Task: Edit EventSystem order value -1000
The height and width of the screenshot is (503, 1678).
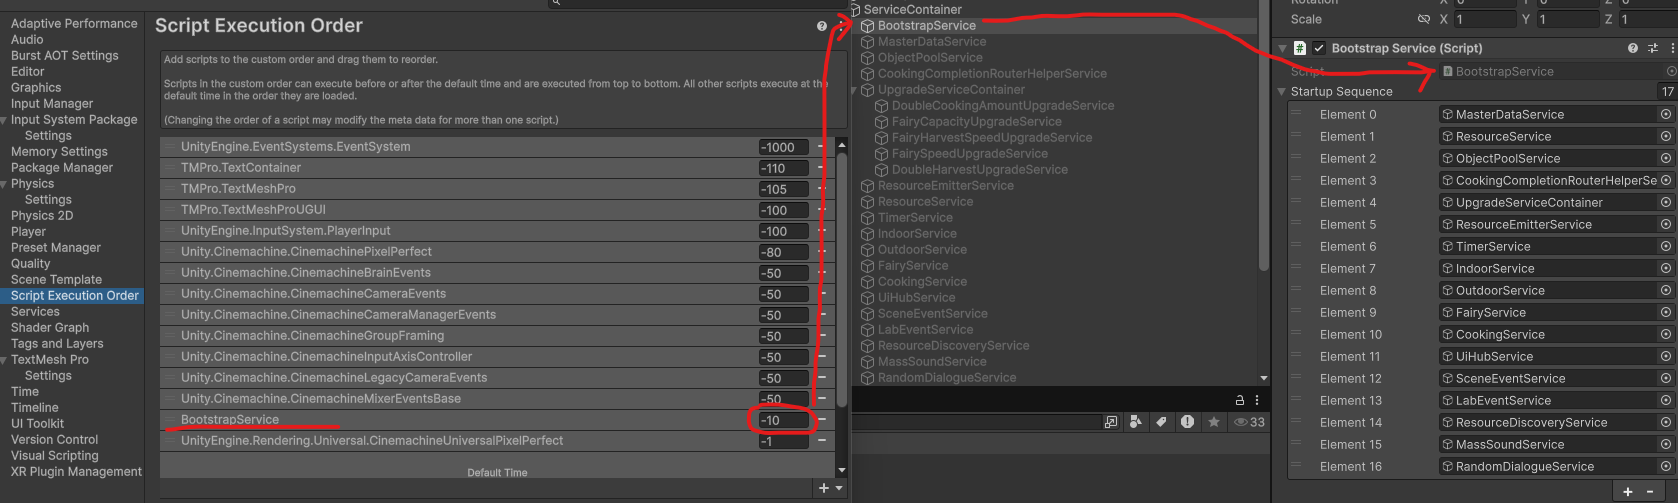Action: coord(783,147)
